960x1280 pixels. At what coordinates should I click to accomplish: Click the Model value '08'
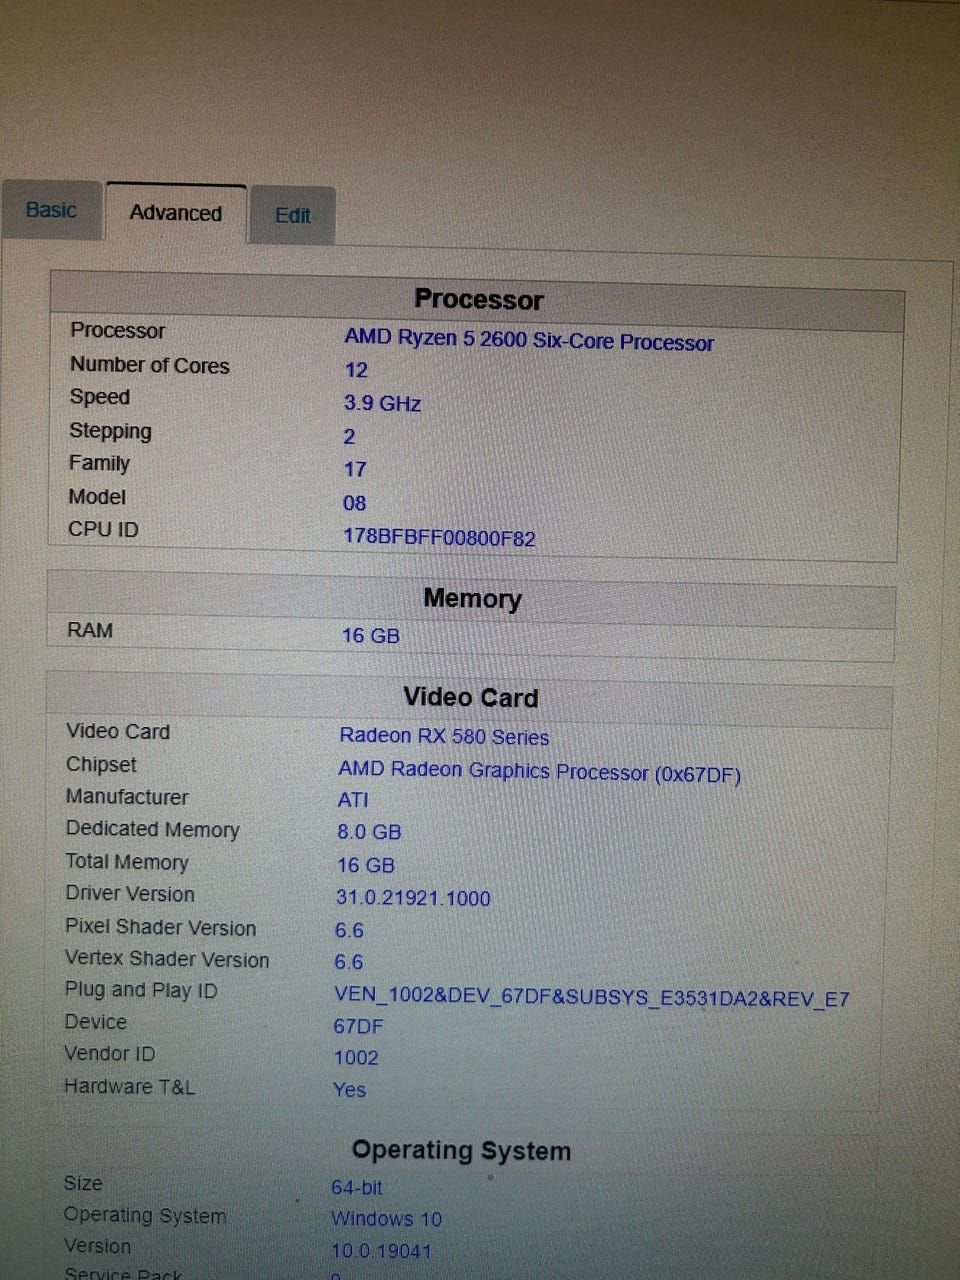[x=354, y=503]
